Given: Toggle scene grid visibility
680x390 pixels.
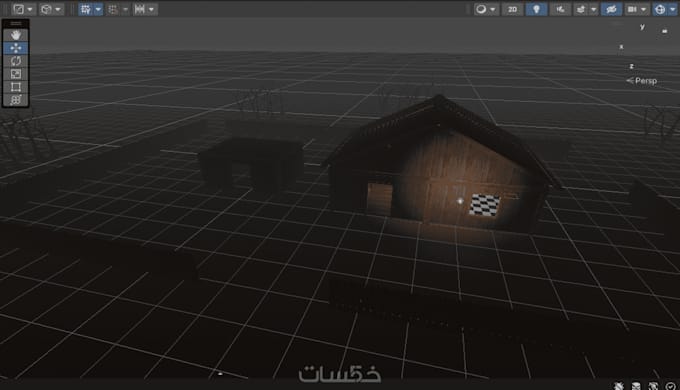Looking at the screenshot, I should (x=85, y=9).
